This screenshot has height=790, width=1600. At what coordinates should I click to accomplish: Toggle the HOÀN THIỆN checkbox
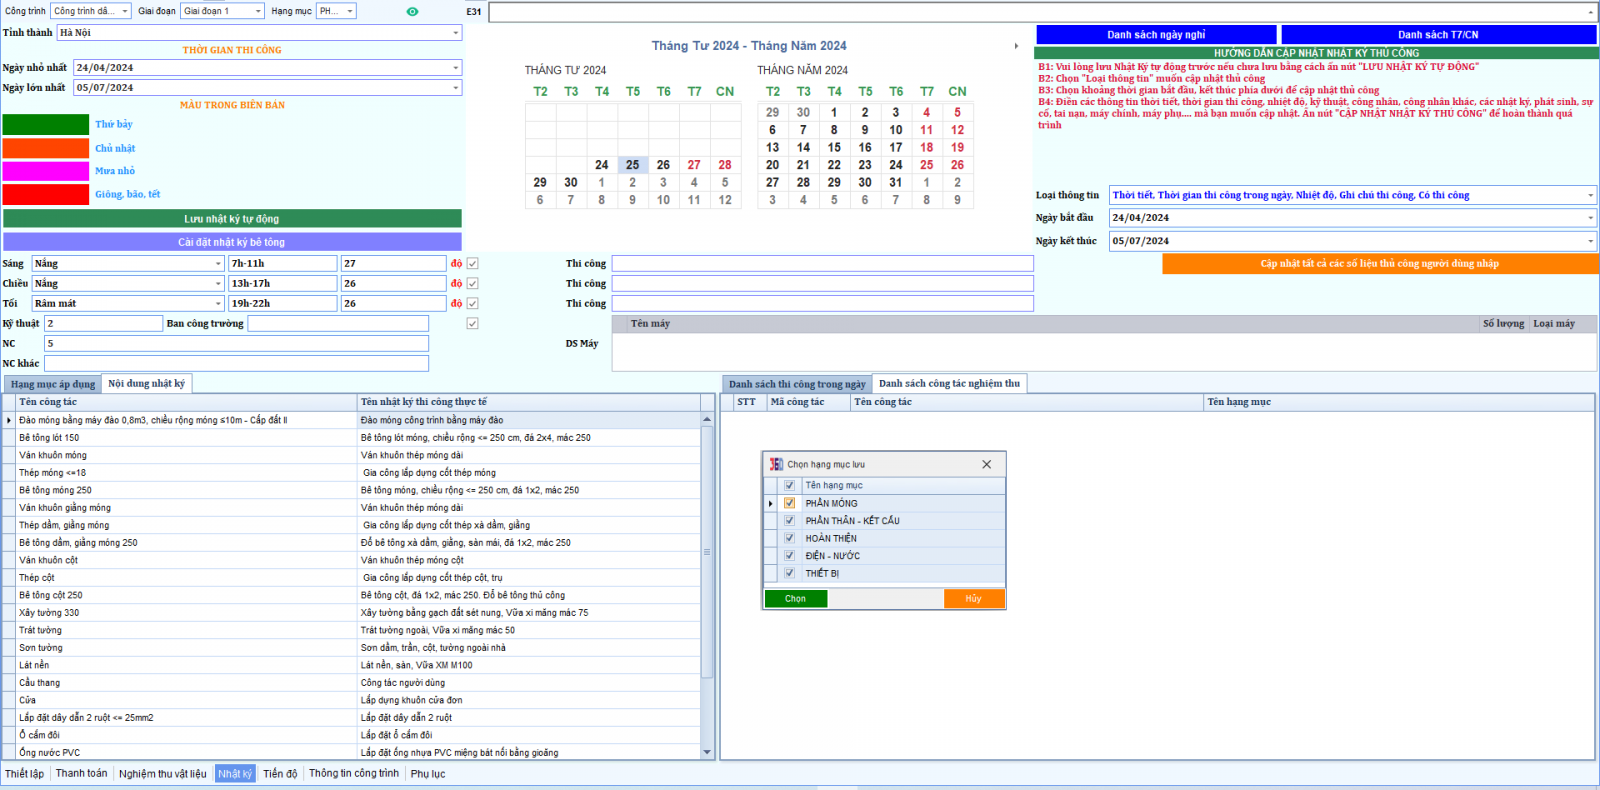[789, 538]
